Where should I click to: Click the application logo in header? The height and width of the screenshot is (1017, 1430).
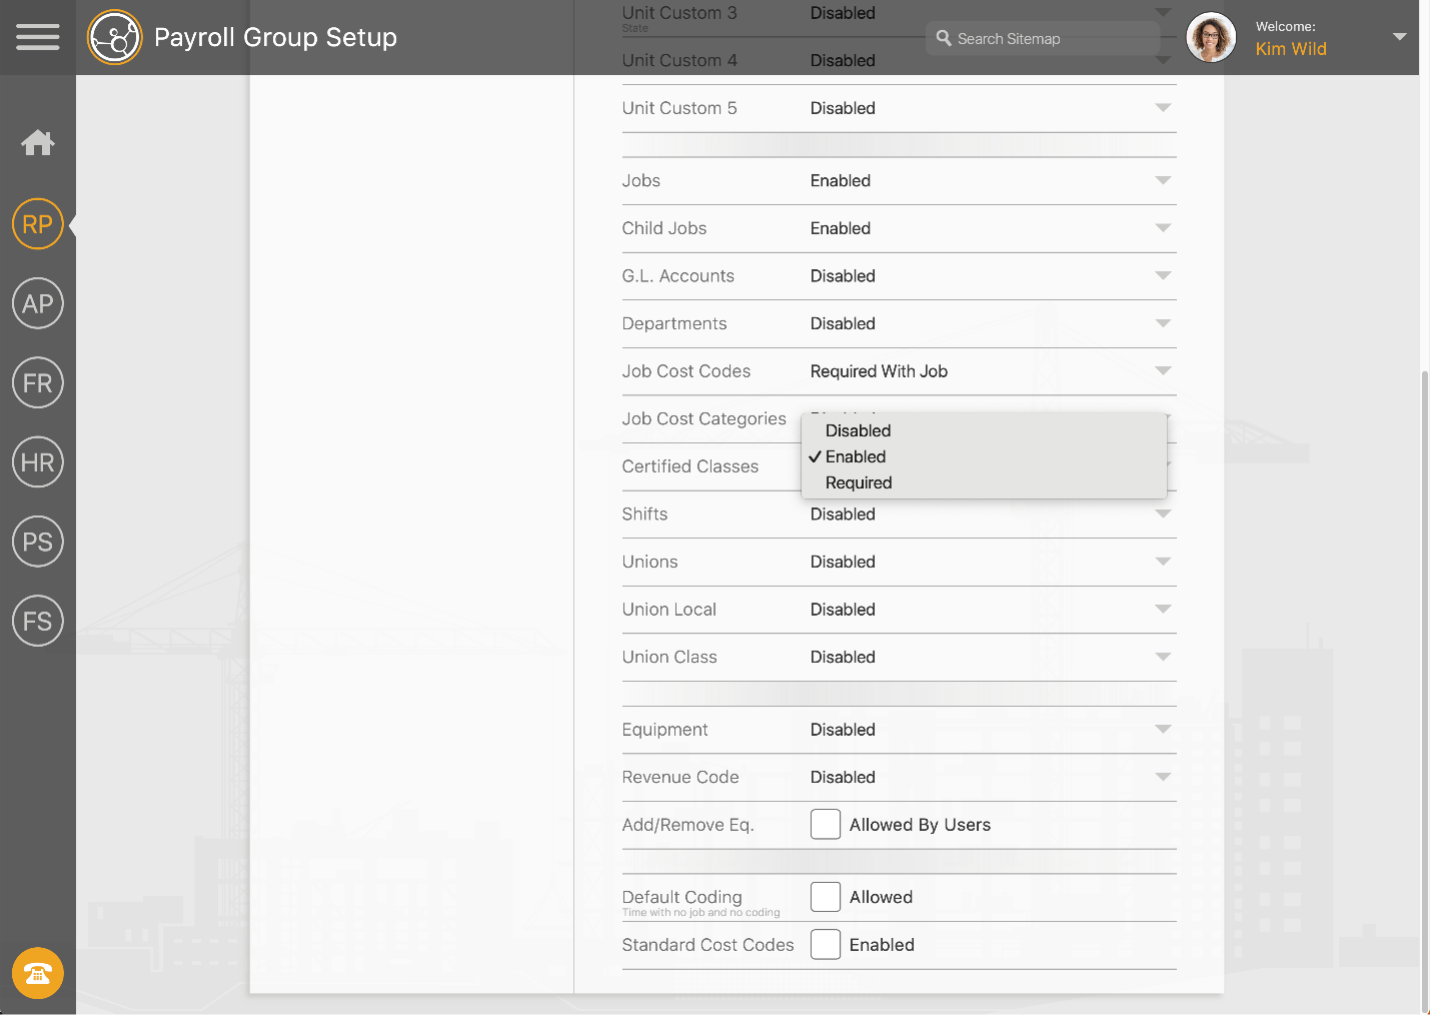[x=115, y=38]
